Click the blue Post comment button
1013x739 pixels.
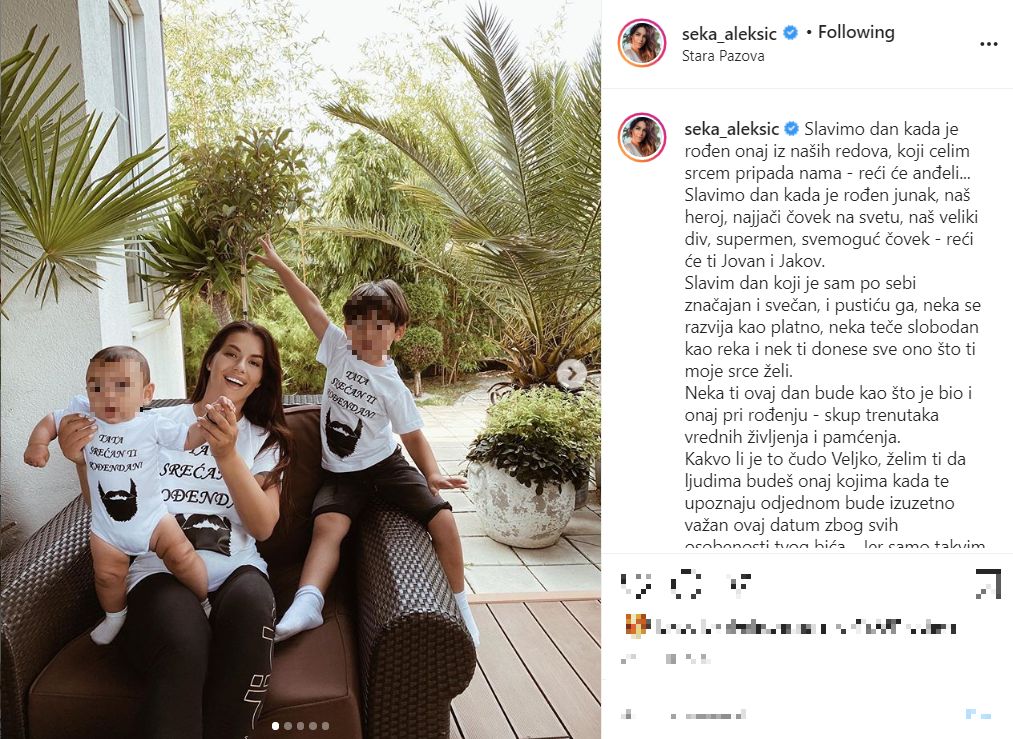(x=978, y=714)
